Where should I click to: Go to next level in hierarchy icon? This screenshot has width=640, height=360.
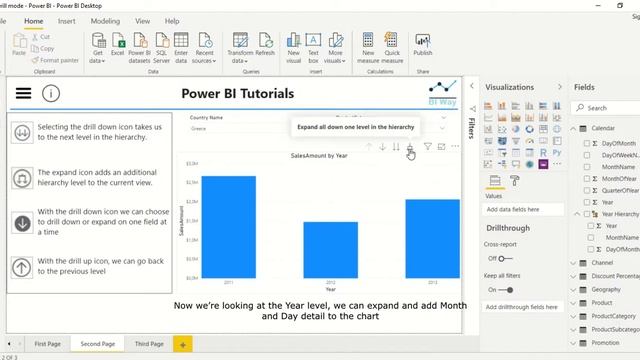(x=396, y=147)
